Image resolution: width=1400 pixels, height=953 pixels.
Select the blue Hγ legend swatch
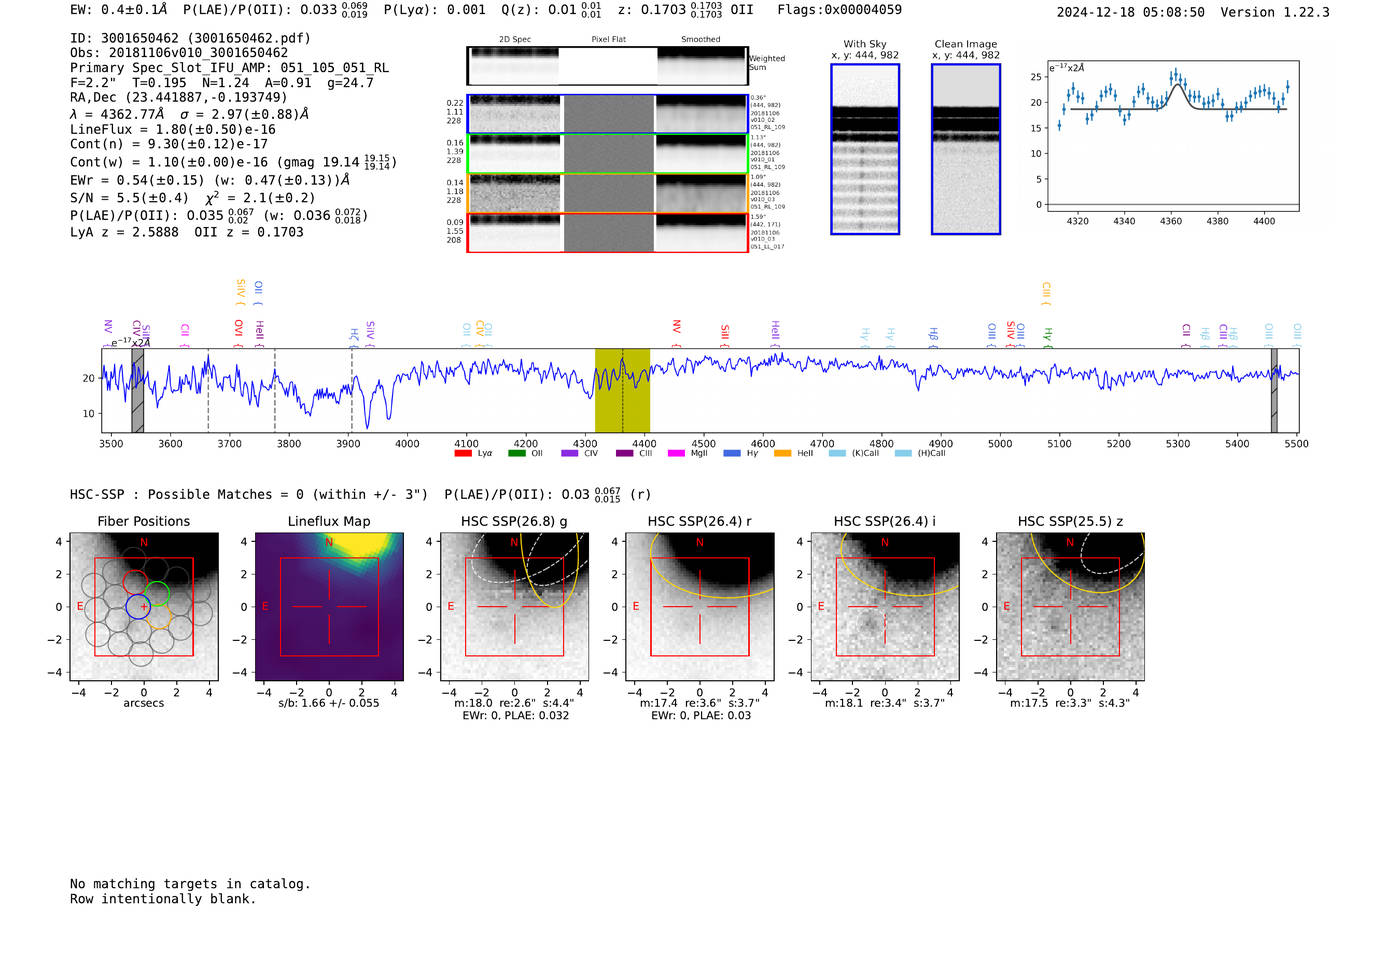point(731,453)
